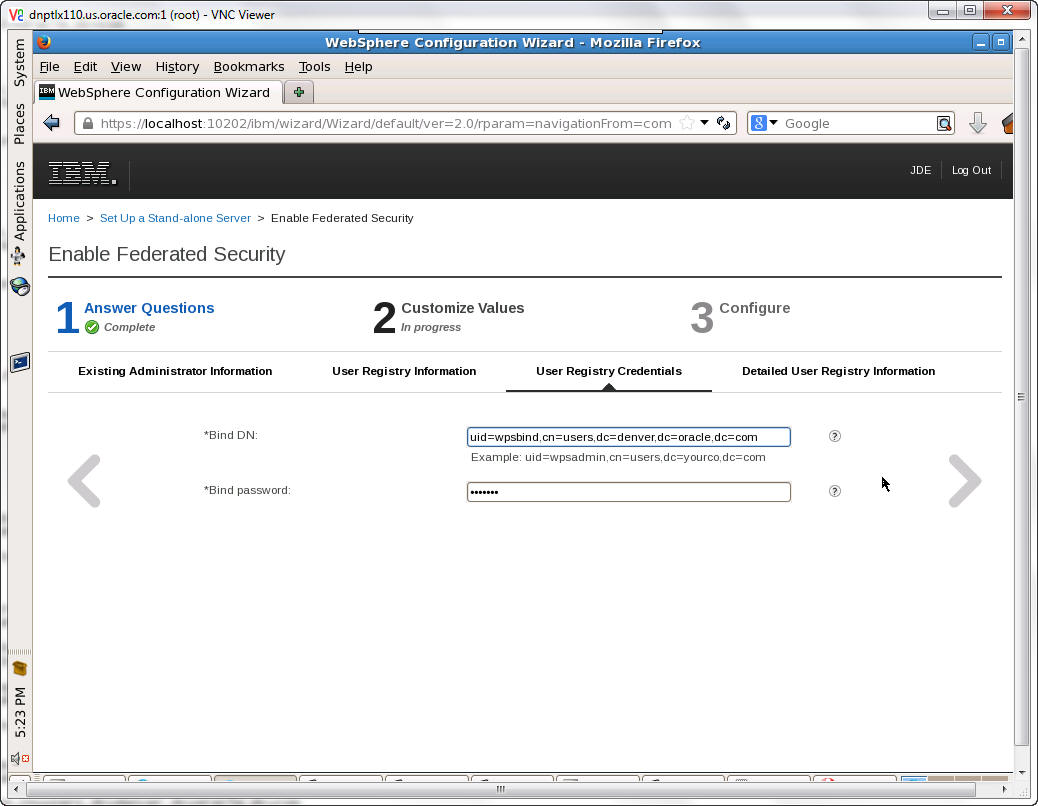
Task: Click the Customize Values step heading
Action: click(x=463, y=308)
